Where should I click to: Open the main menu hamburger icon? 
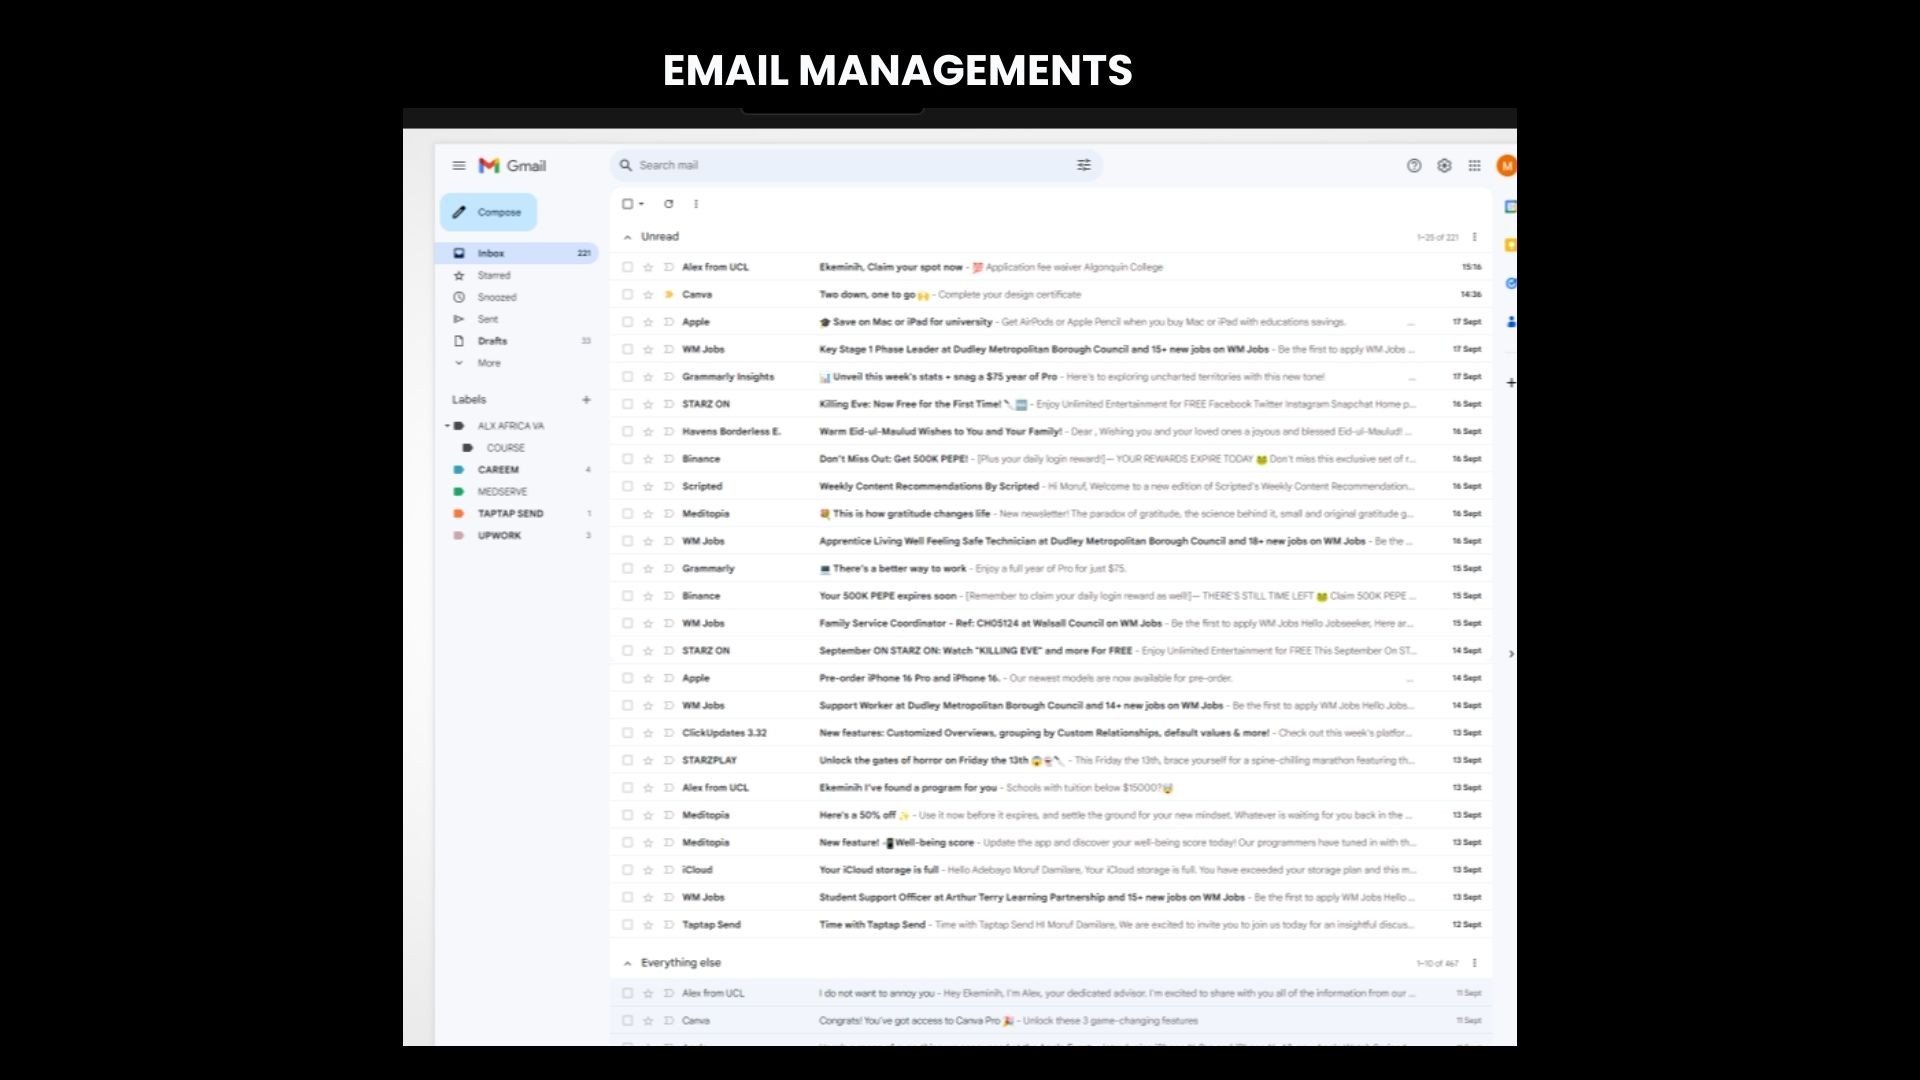pyautogui.click(x=458, y=166)
